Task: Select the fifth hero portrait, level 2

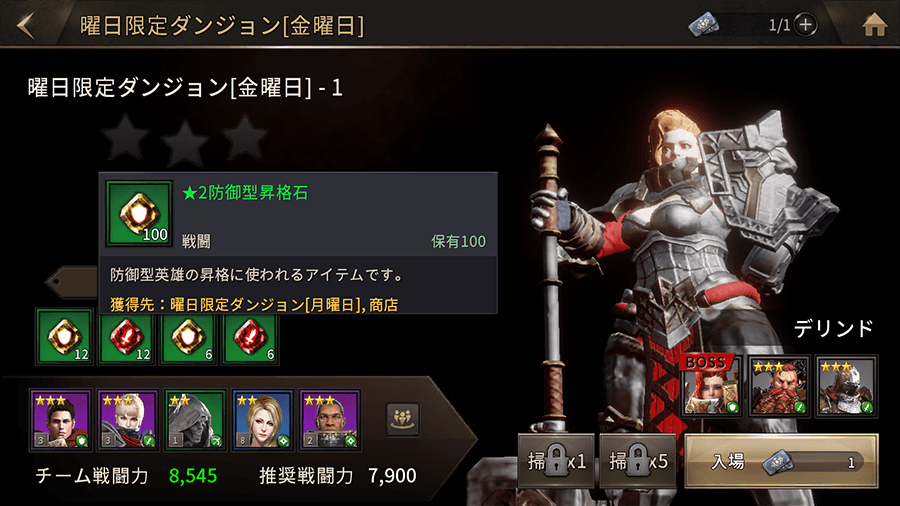Action: 329,420
